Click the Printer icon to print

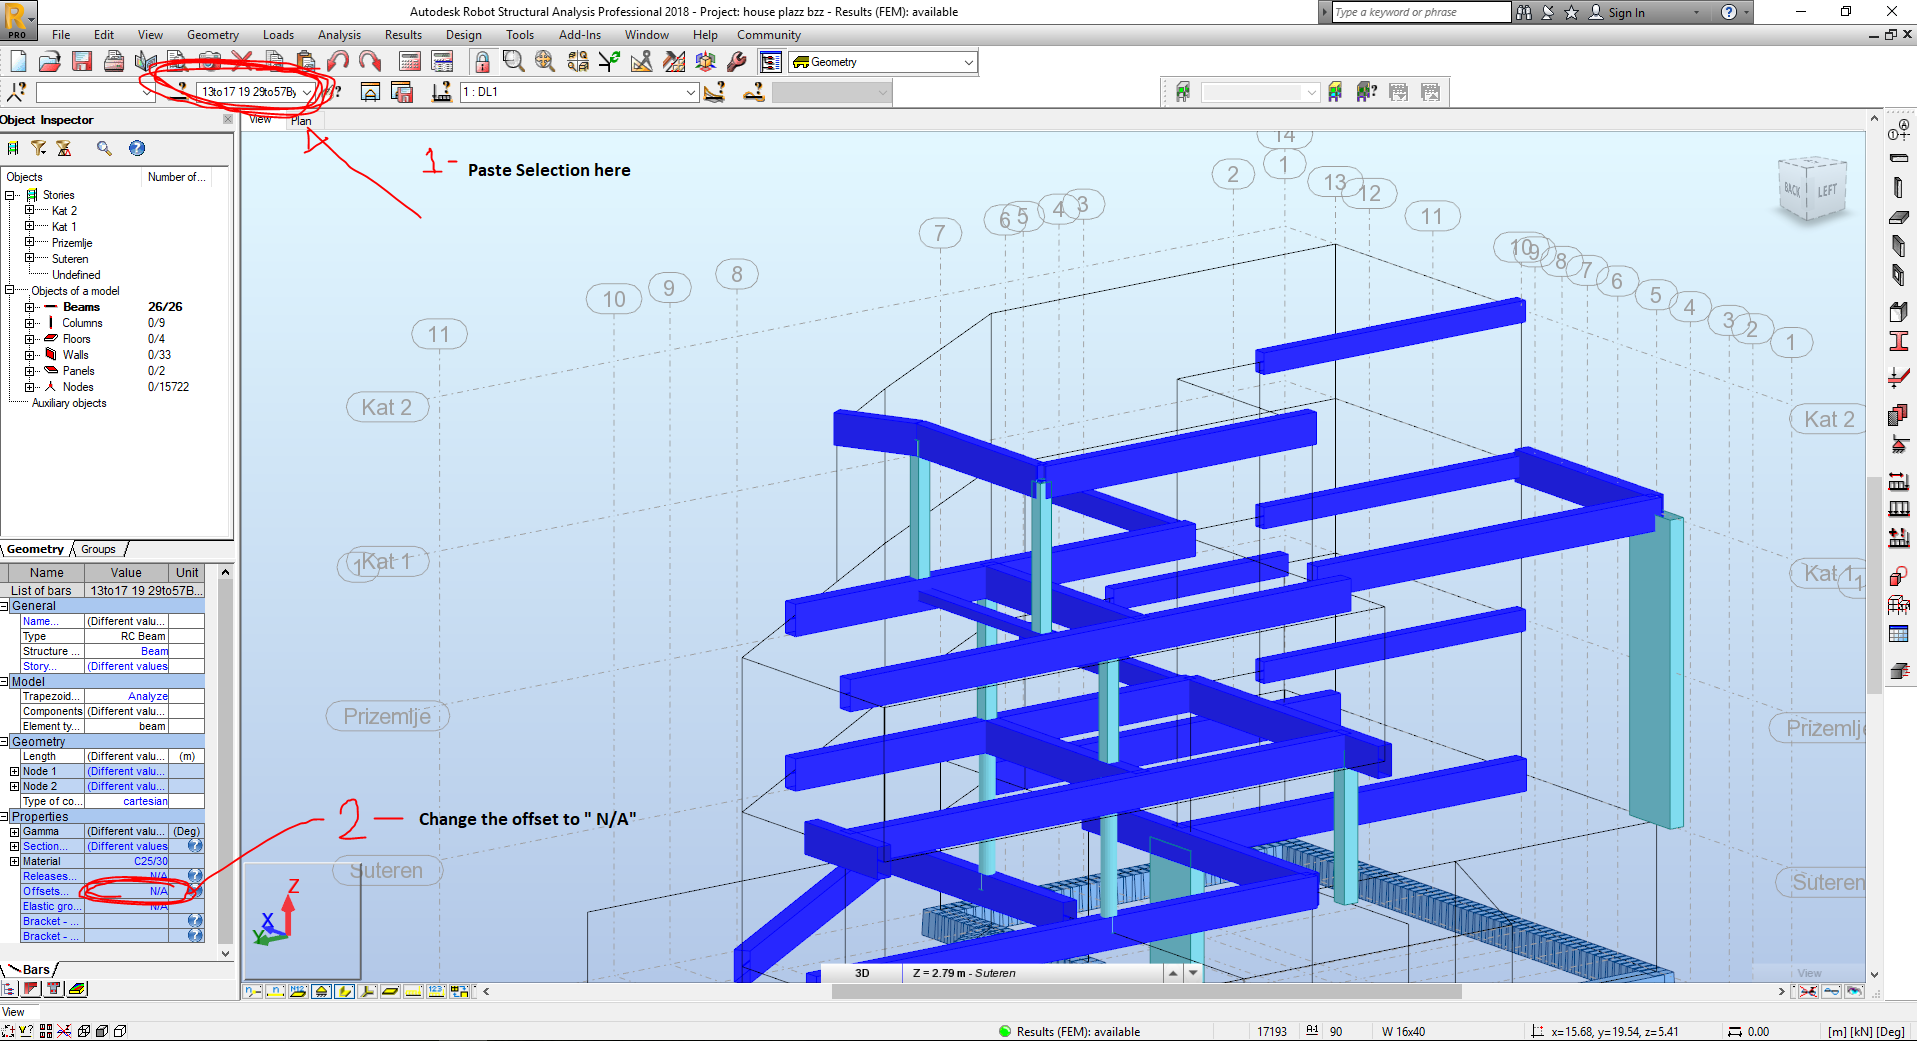tap(115, 61)
